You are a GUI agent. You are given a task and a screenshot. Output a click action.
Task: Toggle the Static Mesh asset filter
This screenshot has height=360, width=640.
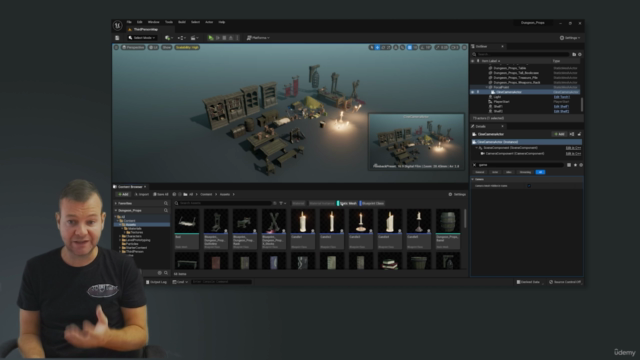pos(347,203)
